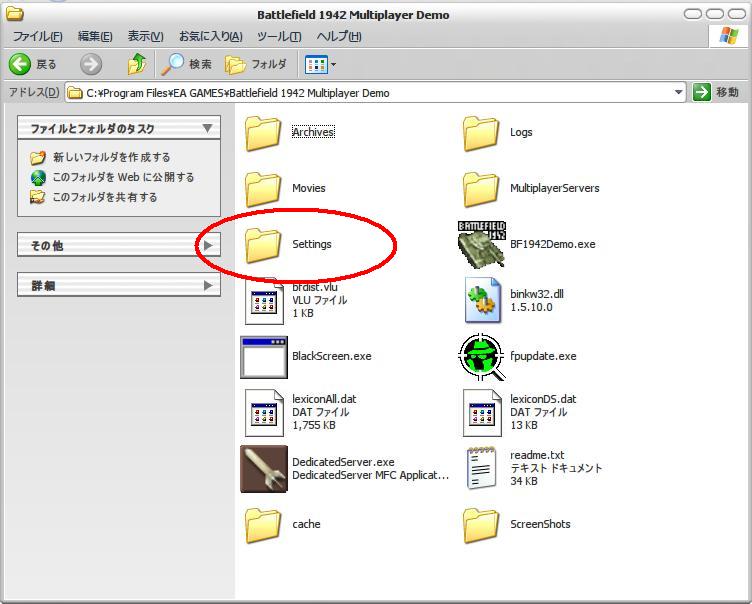Click the grey Forward arrow button
This screenshot has width=752, height=604.
91,64
